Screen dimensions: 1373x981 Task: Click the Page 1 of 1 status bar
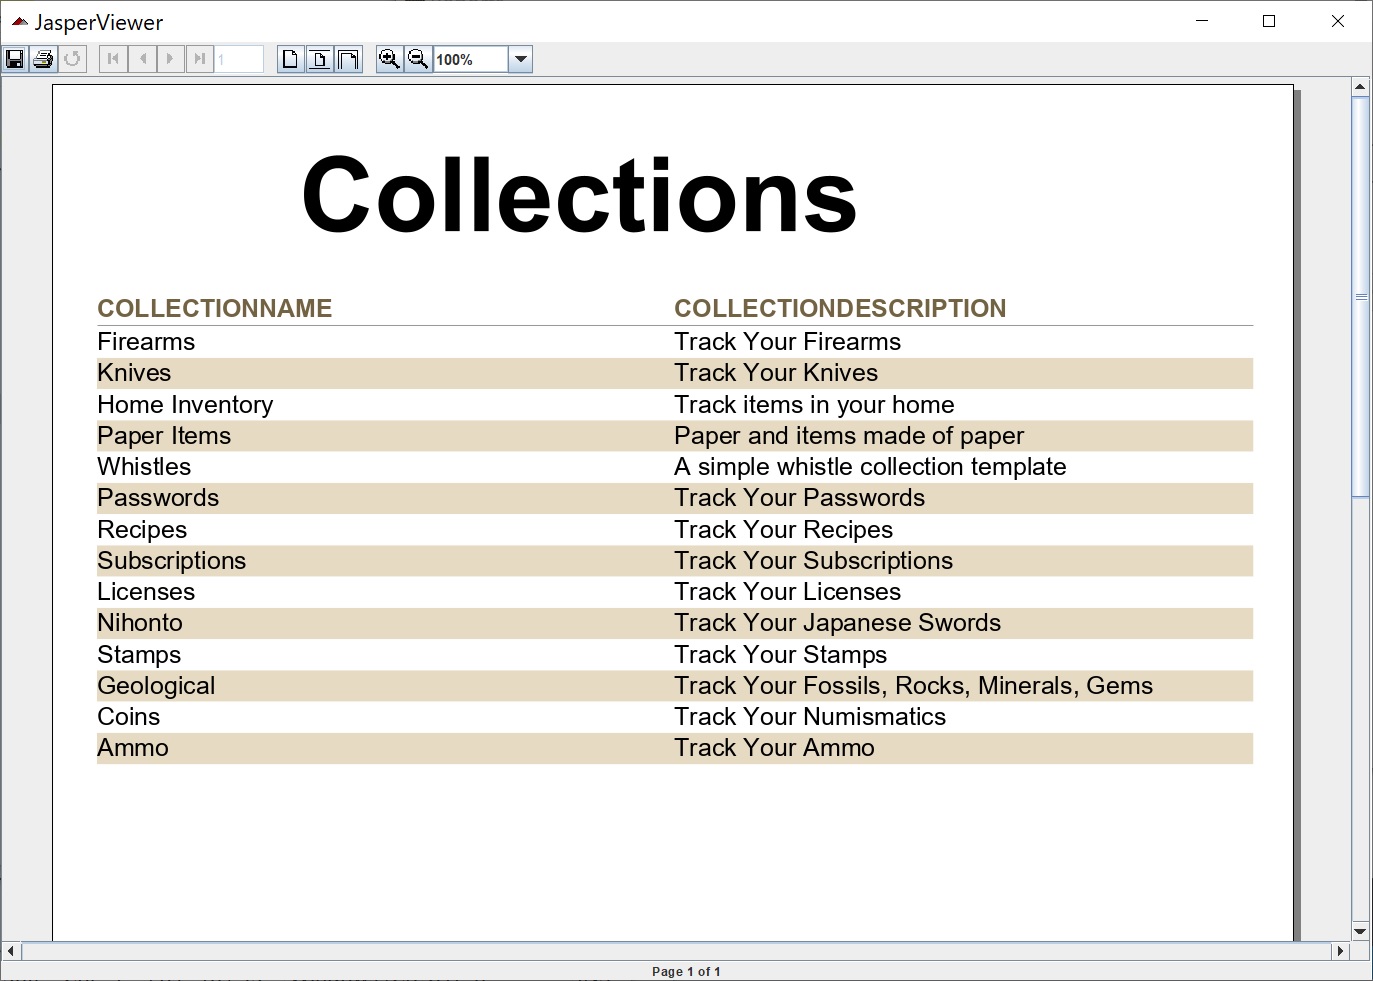[x=686, y=970]
